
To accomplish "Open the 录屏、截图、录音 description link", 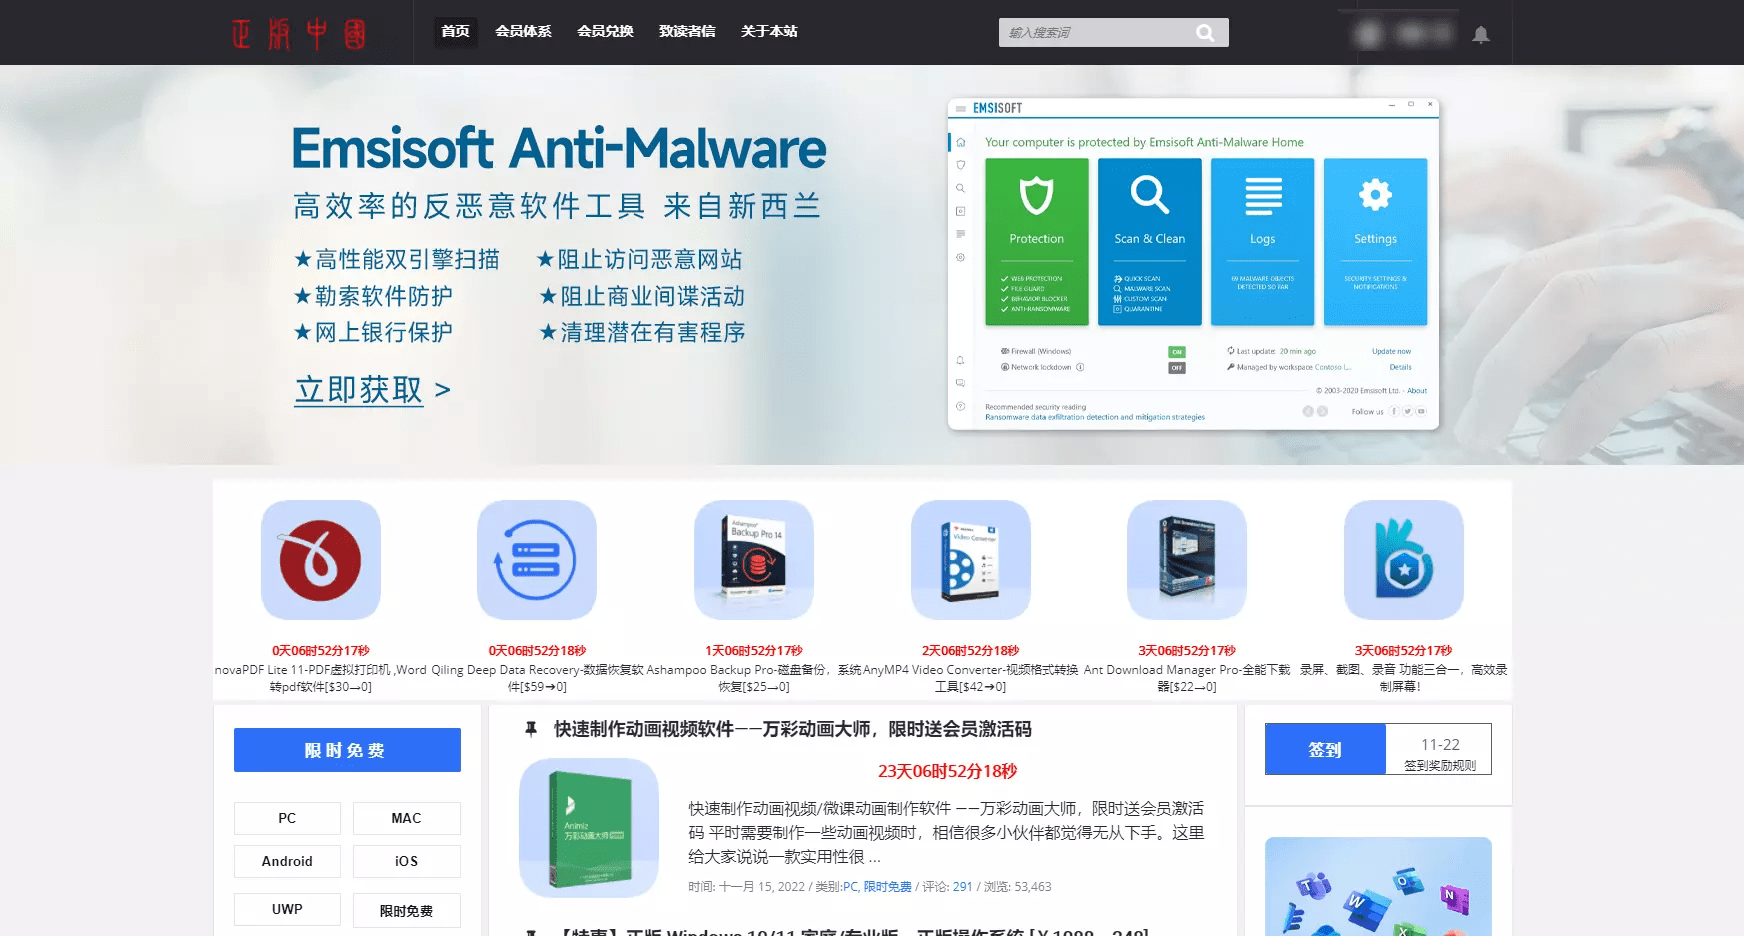I will tap(1404, 678).
